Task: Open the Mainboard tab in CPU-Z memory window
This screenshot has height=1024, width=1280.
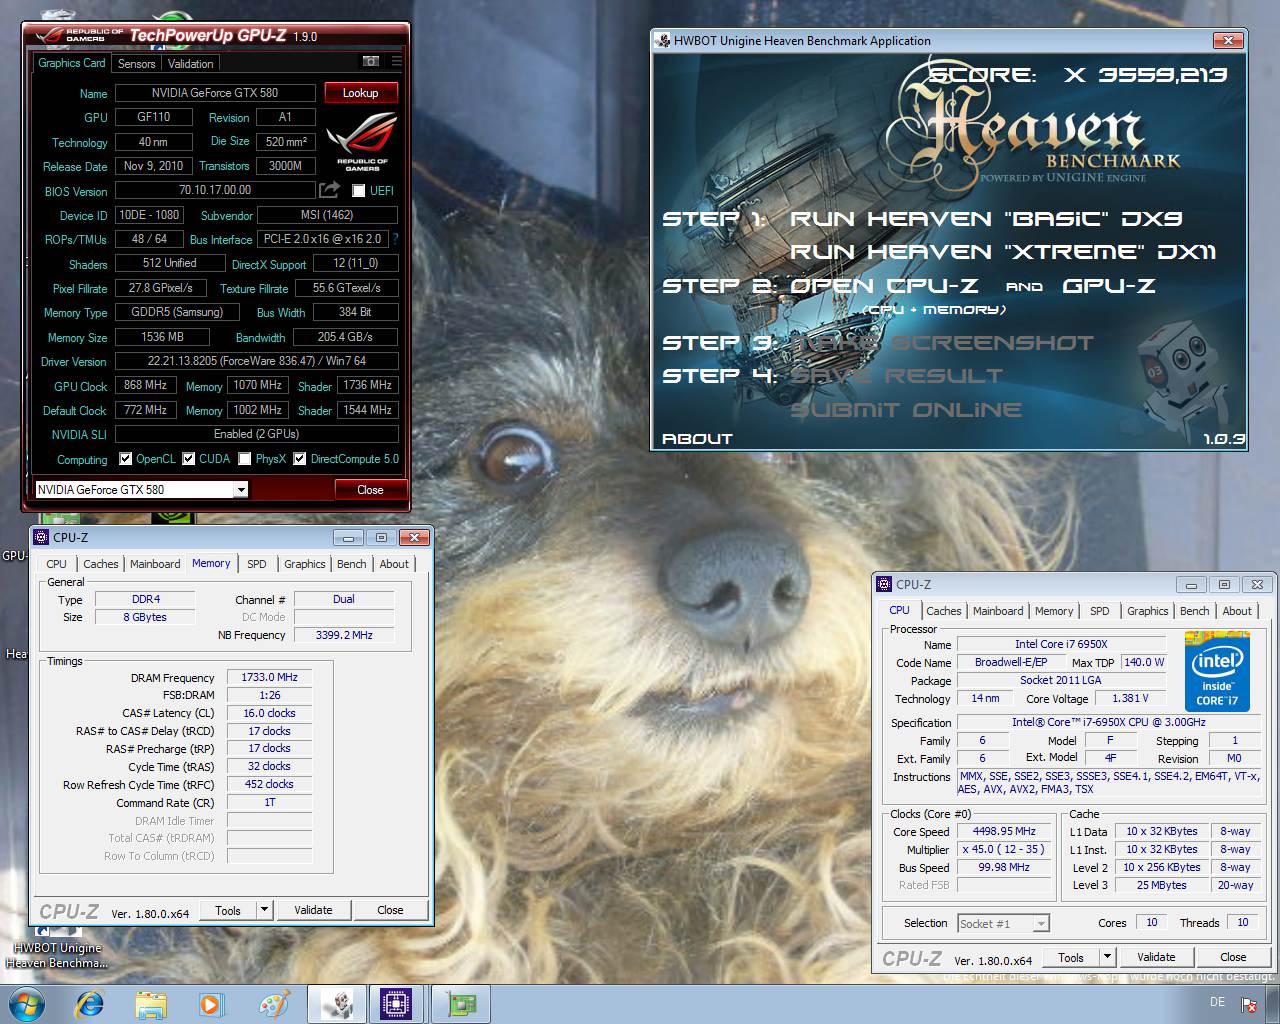Action: [x=155, y=564]
